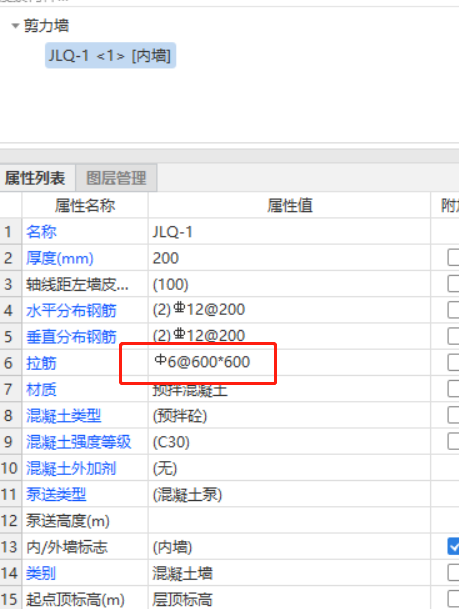Tick the checkbox in the 混凝土强度等级 row
The image size is (459, 609).
click(x=453, y=442)
